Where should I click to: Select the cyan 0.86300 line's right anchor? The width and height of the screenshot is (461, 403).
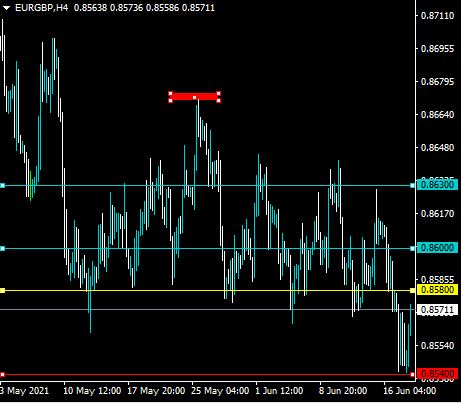click(x=412, y=185)
